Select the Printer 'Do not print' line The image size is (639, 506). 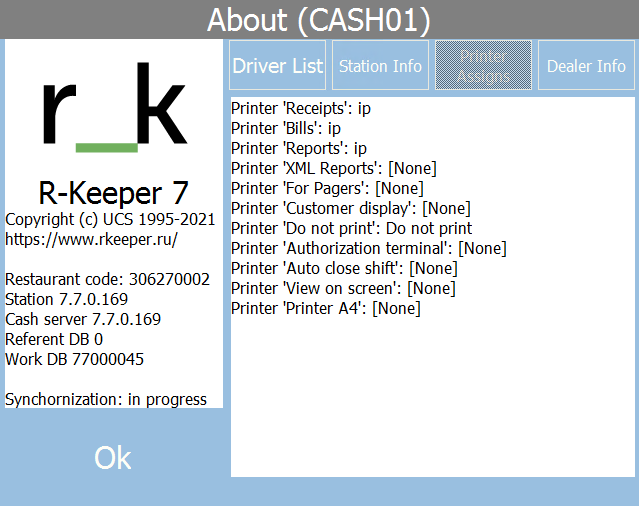(351, 229)
